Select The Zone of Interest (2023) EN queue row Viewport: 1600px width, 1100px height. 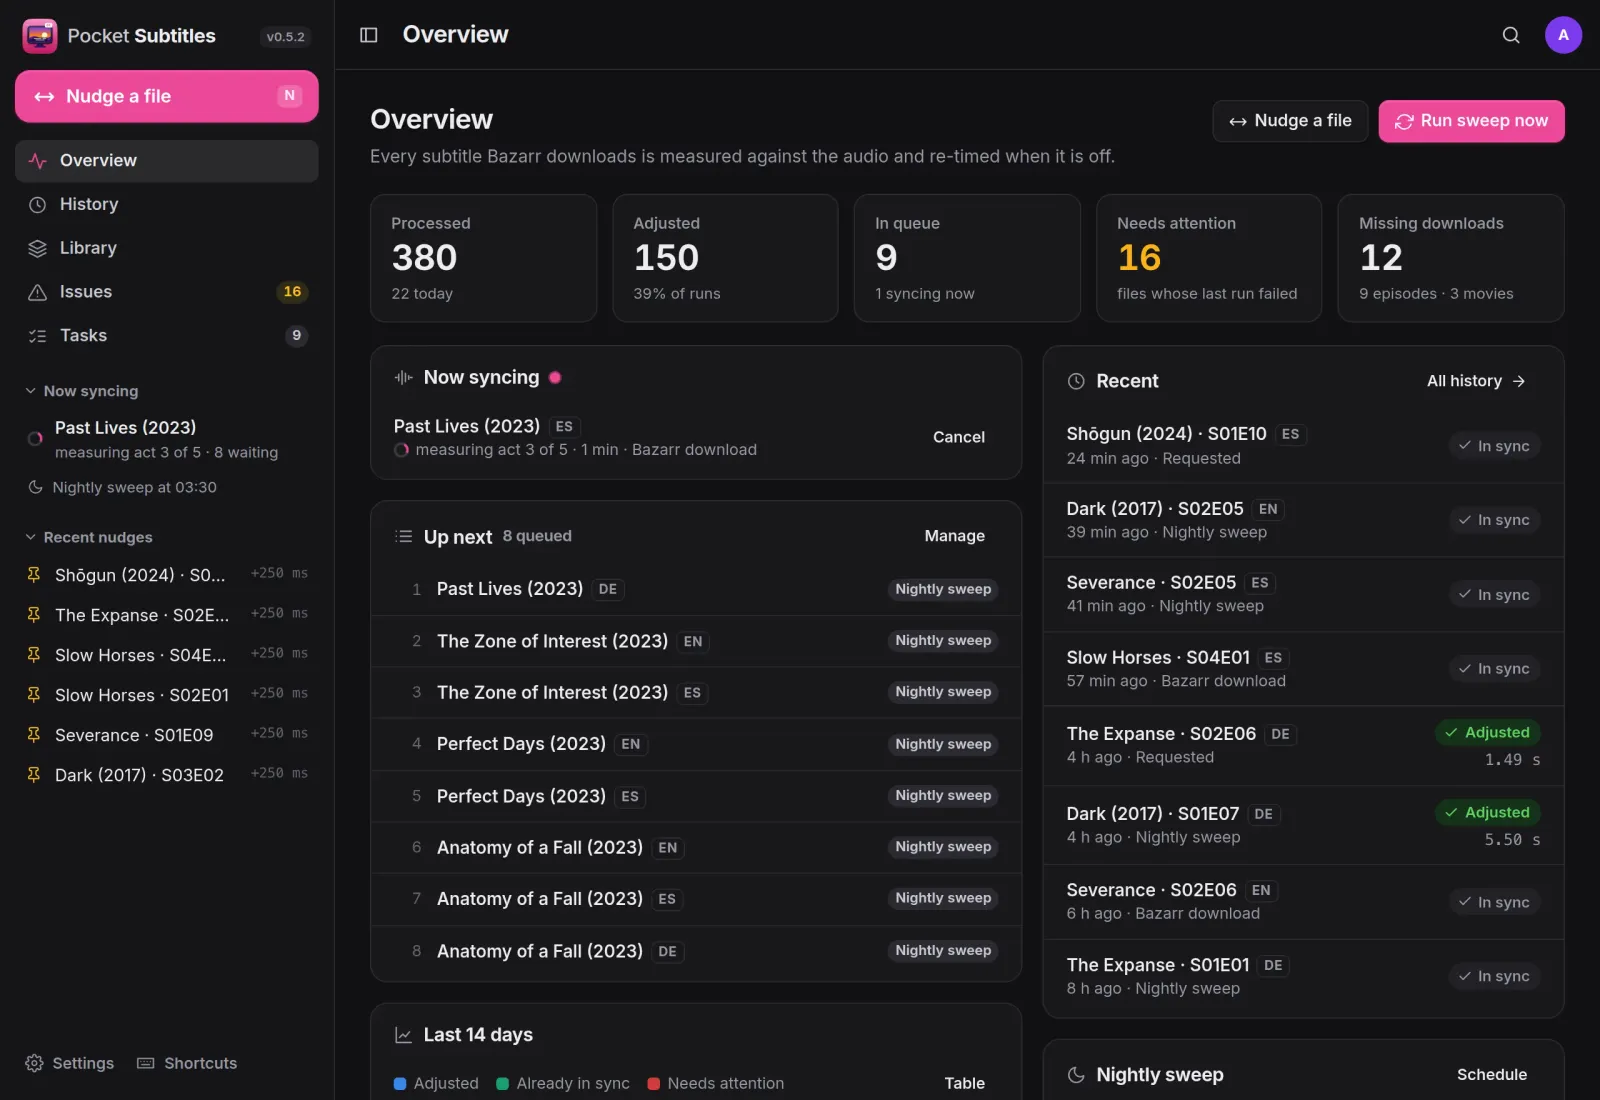coord(696,641)
